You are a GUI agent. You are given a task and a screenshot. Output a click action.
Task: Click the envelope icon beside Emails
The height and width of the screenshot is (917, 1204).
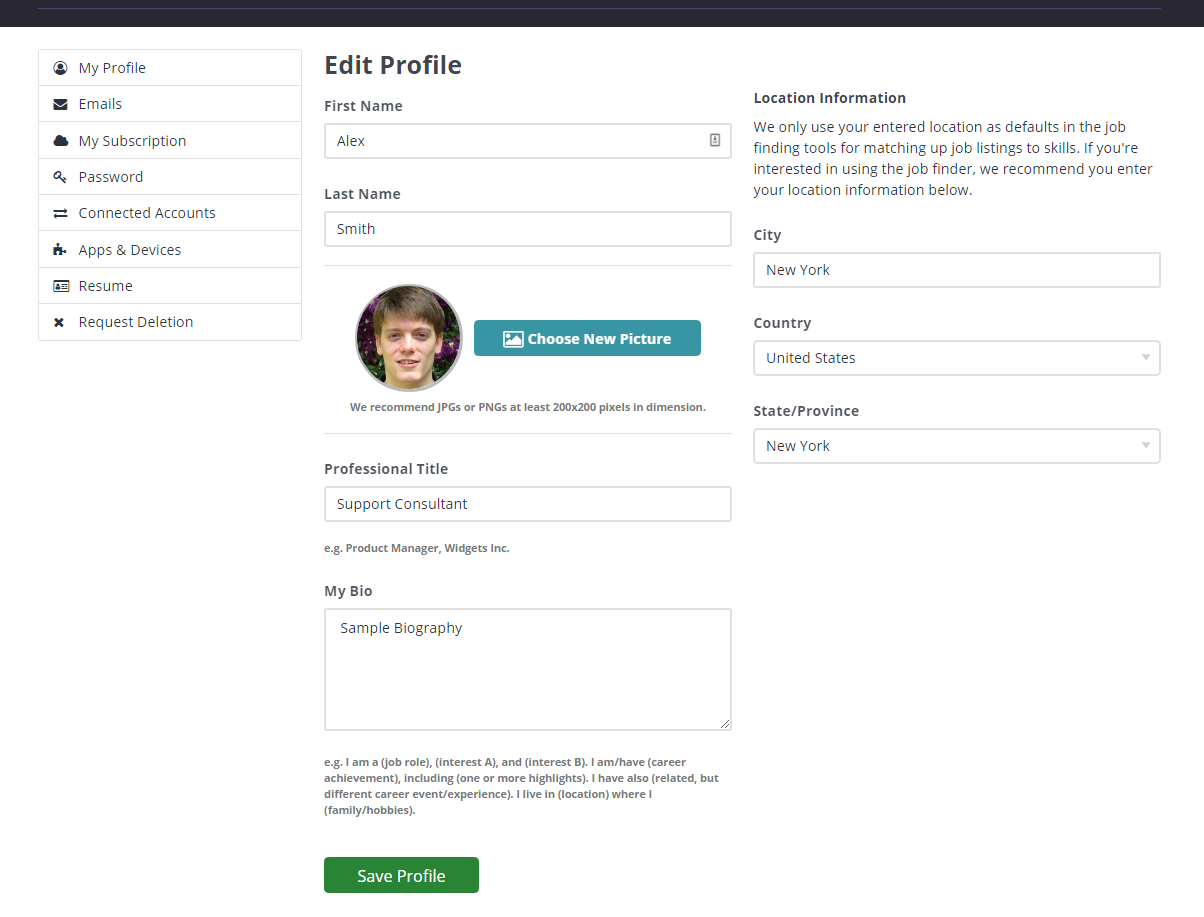(x=60, y=104)
